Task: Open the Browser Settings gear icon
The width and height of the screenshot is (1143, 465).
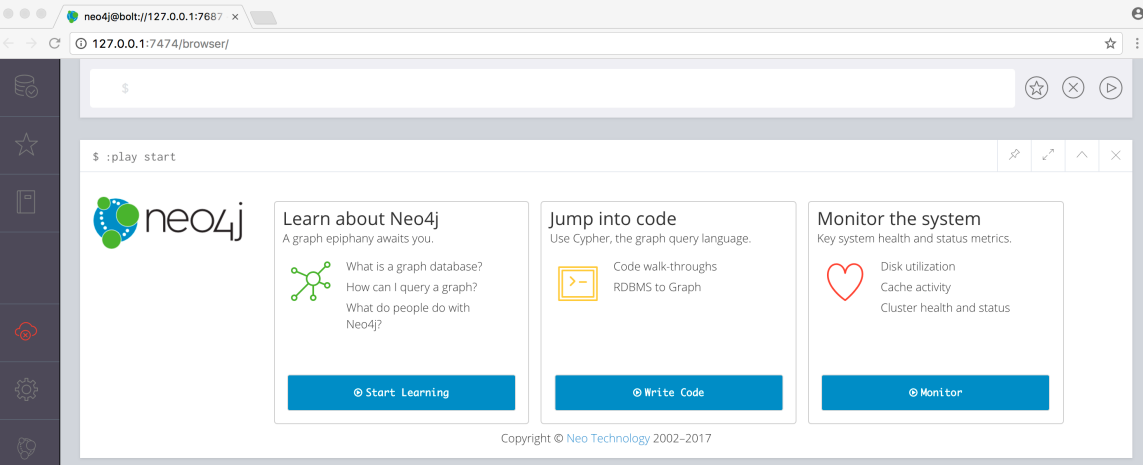Action: (26, 389)
